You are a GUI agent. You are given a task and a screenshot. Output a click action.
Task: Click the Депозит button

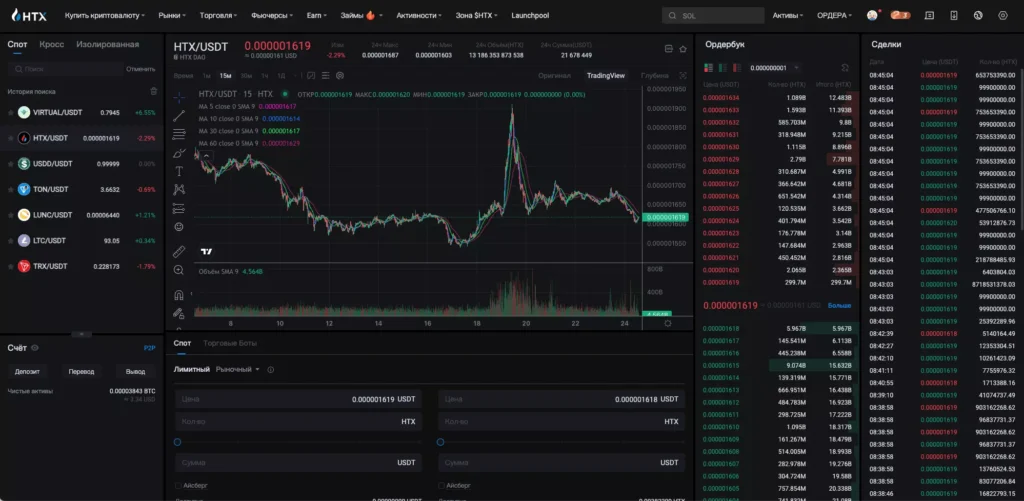(x=27, y=371)
